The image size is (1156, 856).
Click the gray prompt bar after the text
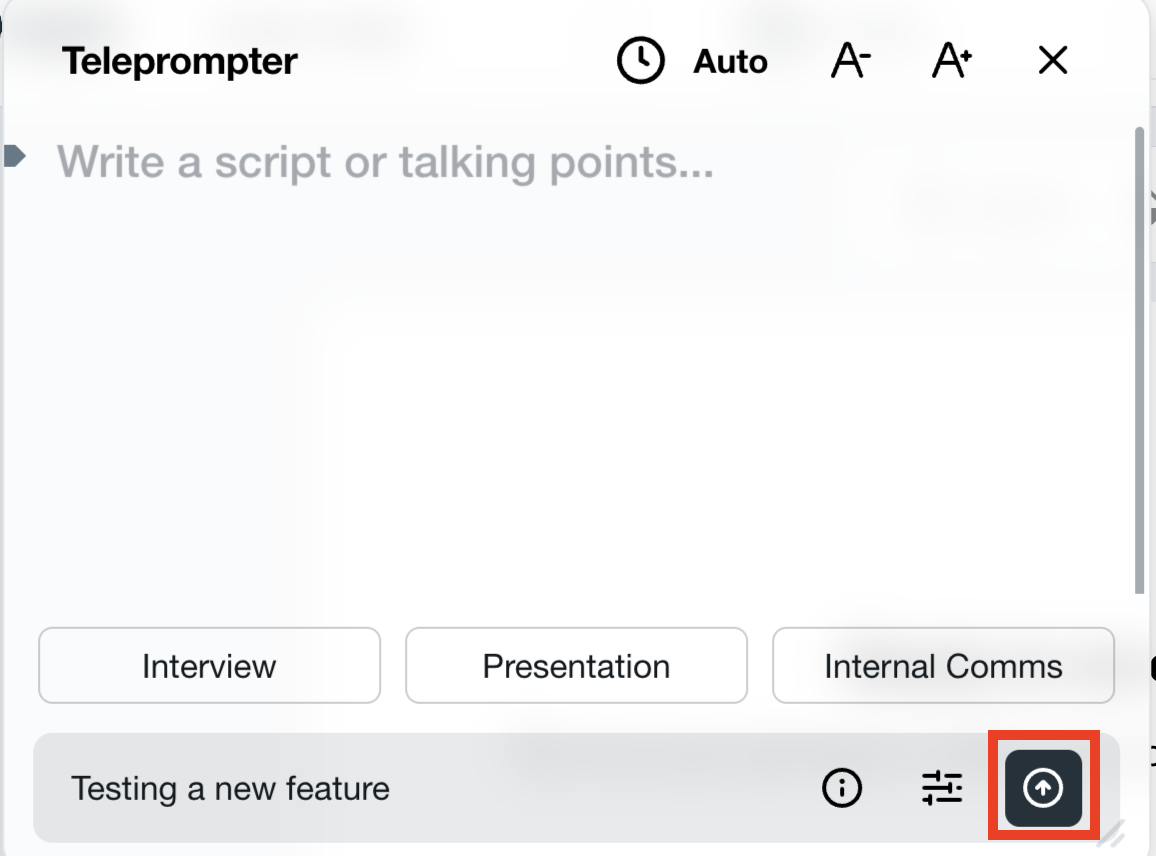tap(600, 788)
